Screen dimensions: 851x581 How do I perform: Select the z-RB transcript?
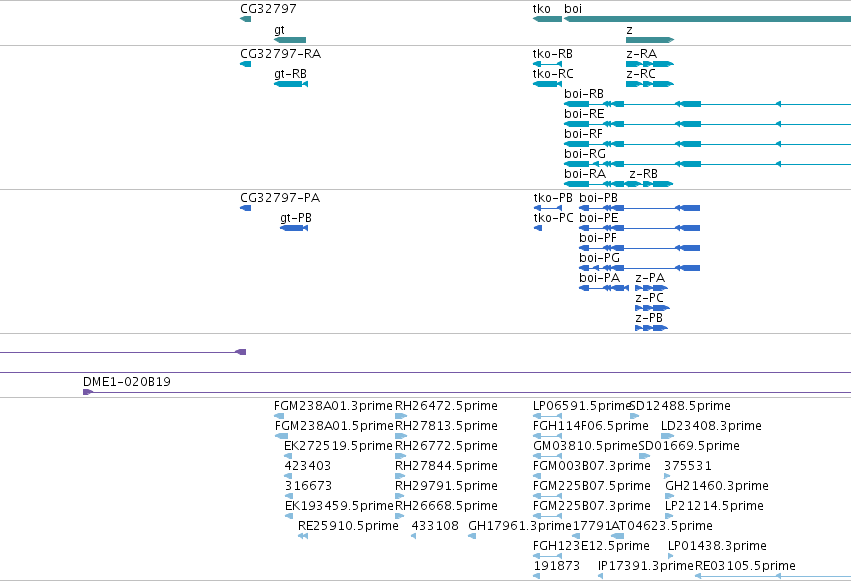(651, 184)
